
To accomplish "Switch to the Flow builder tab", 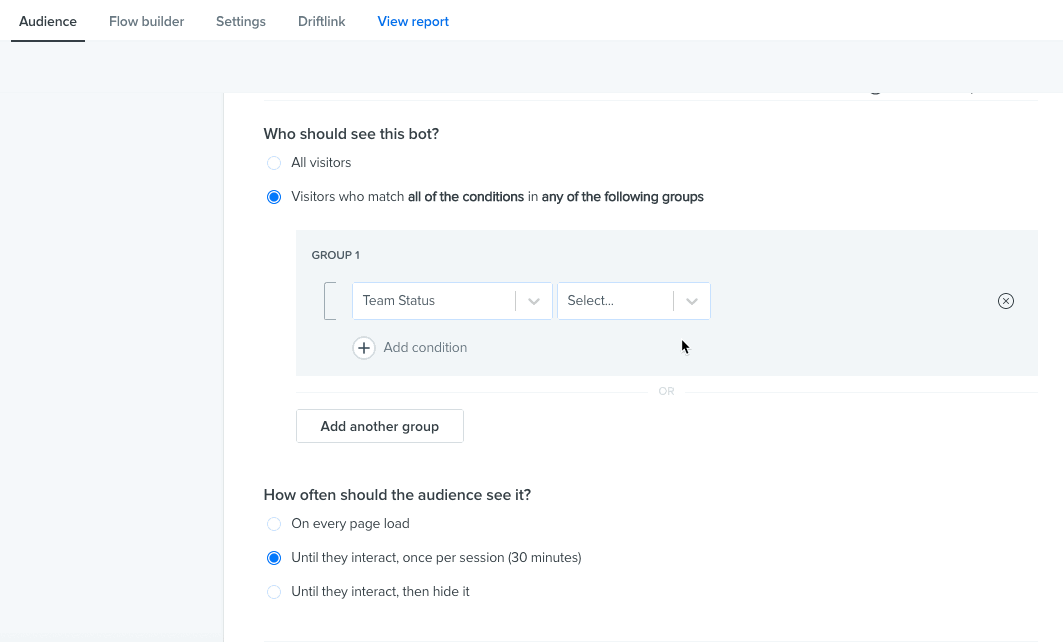I will (146, 22).
